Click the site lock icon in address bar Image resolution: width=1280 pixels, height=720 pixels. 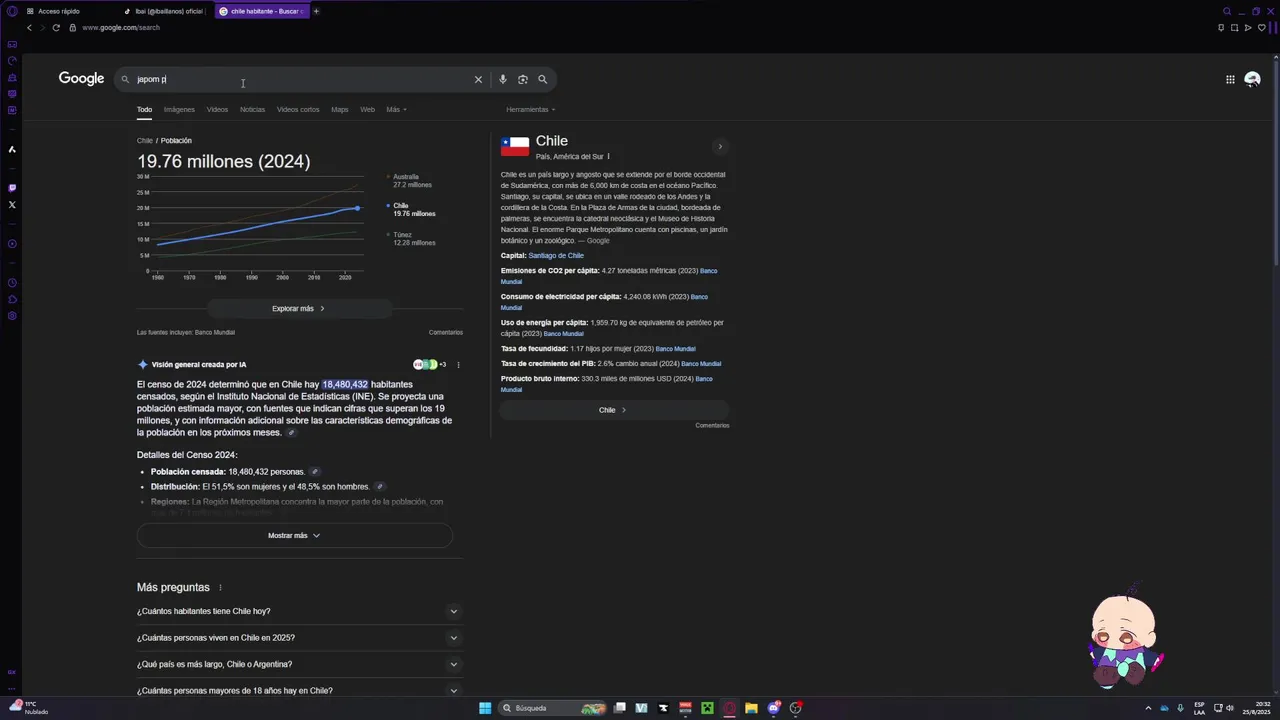pos(72,28)
